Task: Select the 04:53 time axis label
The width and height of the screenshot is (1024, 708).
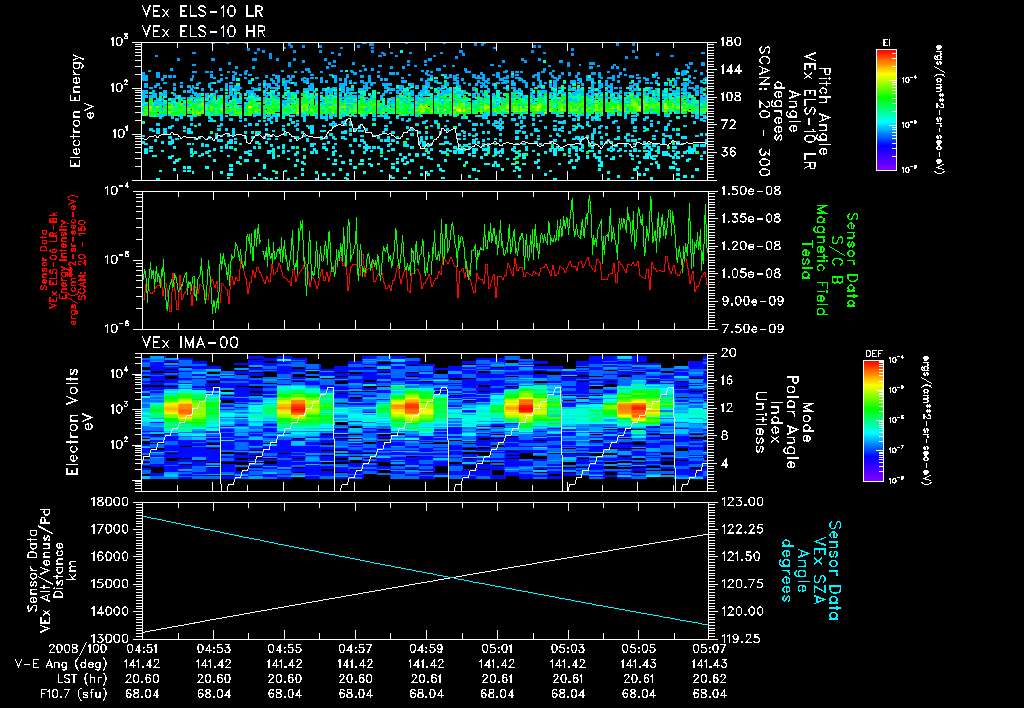Action: pyautogui.click(x=214, y=649)
